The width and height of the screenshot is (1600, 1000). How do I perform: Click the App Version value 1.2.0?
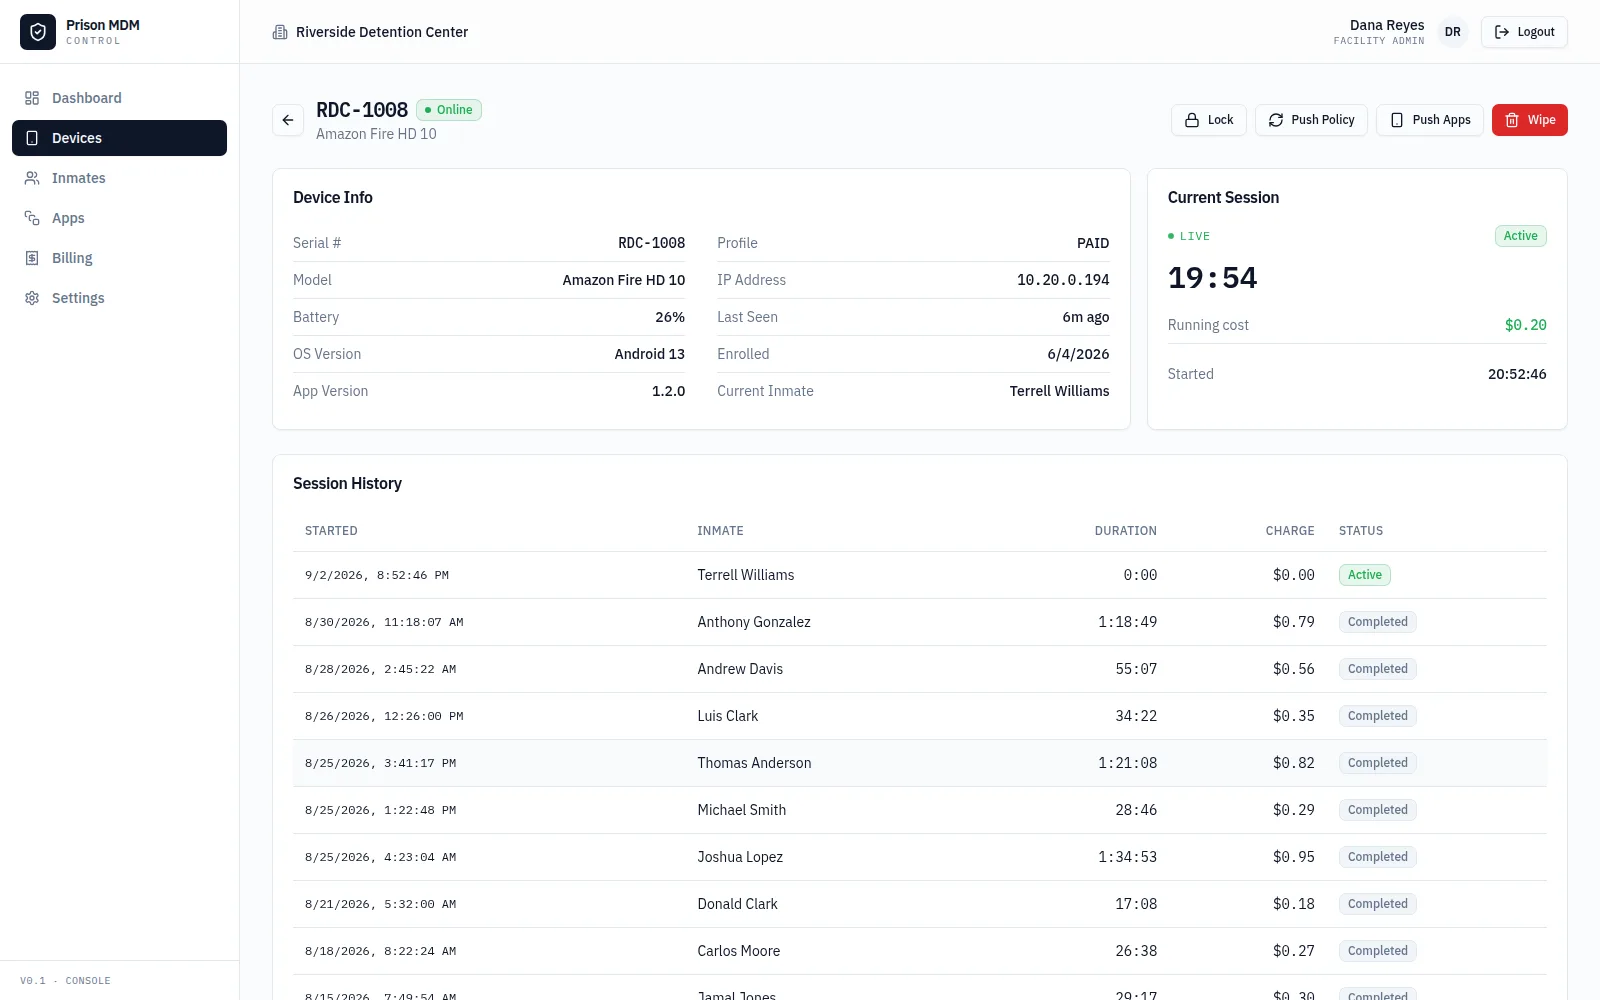668,391
